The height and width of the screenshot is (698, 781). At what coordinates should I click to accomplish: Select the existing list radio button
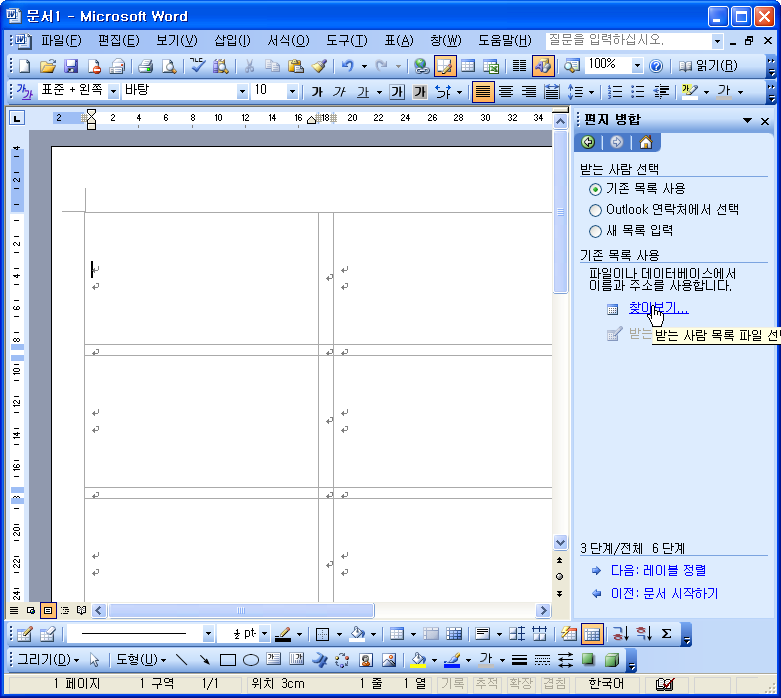click(595, 189)
